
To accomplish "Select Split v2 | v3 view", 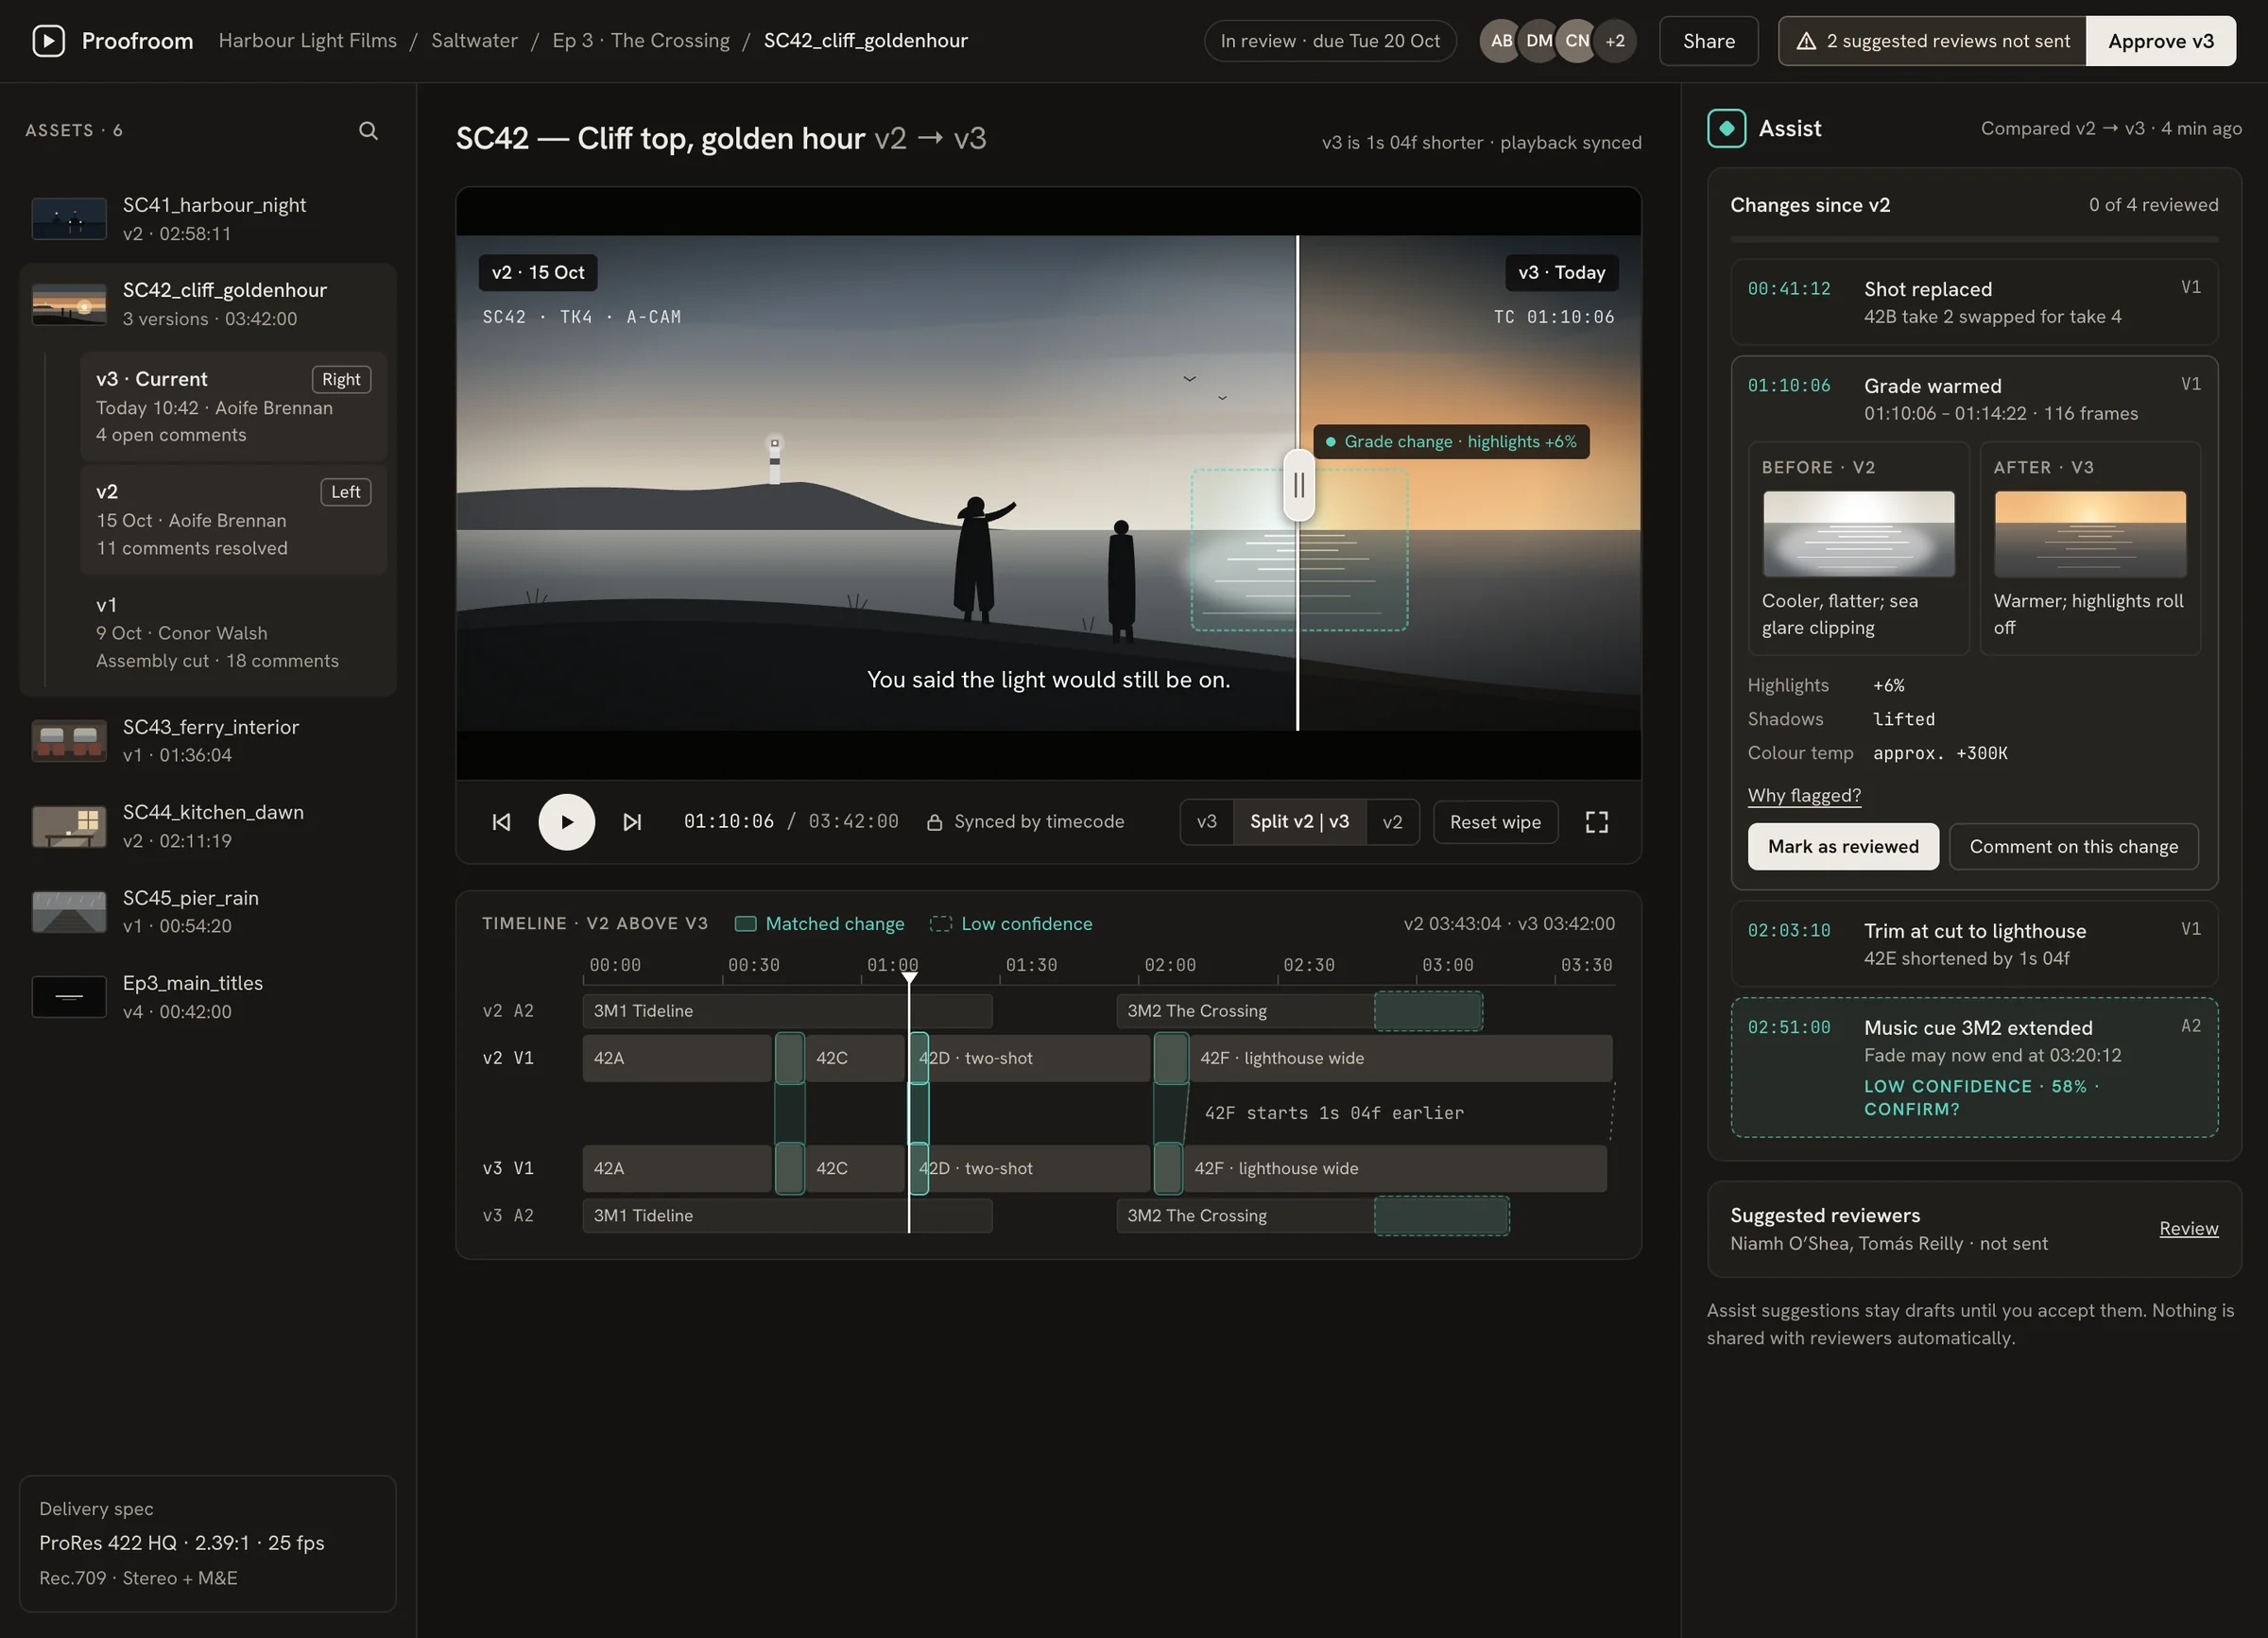I will [1299, 822].
